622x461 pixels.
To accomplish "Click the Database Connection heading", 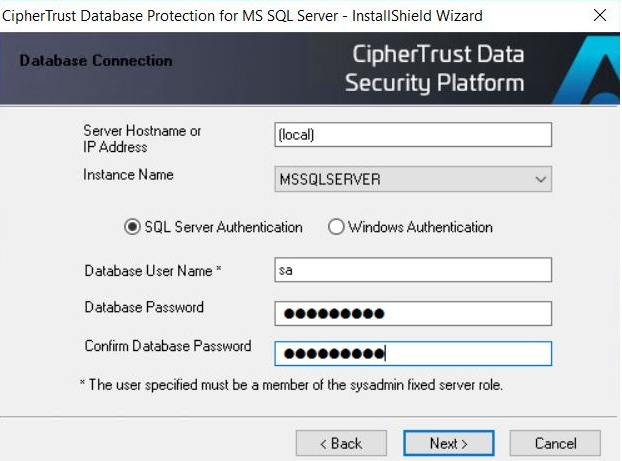I will coord(96,61).
